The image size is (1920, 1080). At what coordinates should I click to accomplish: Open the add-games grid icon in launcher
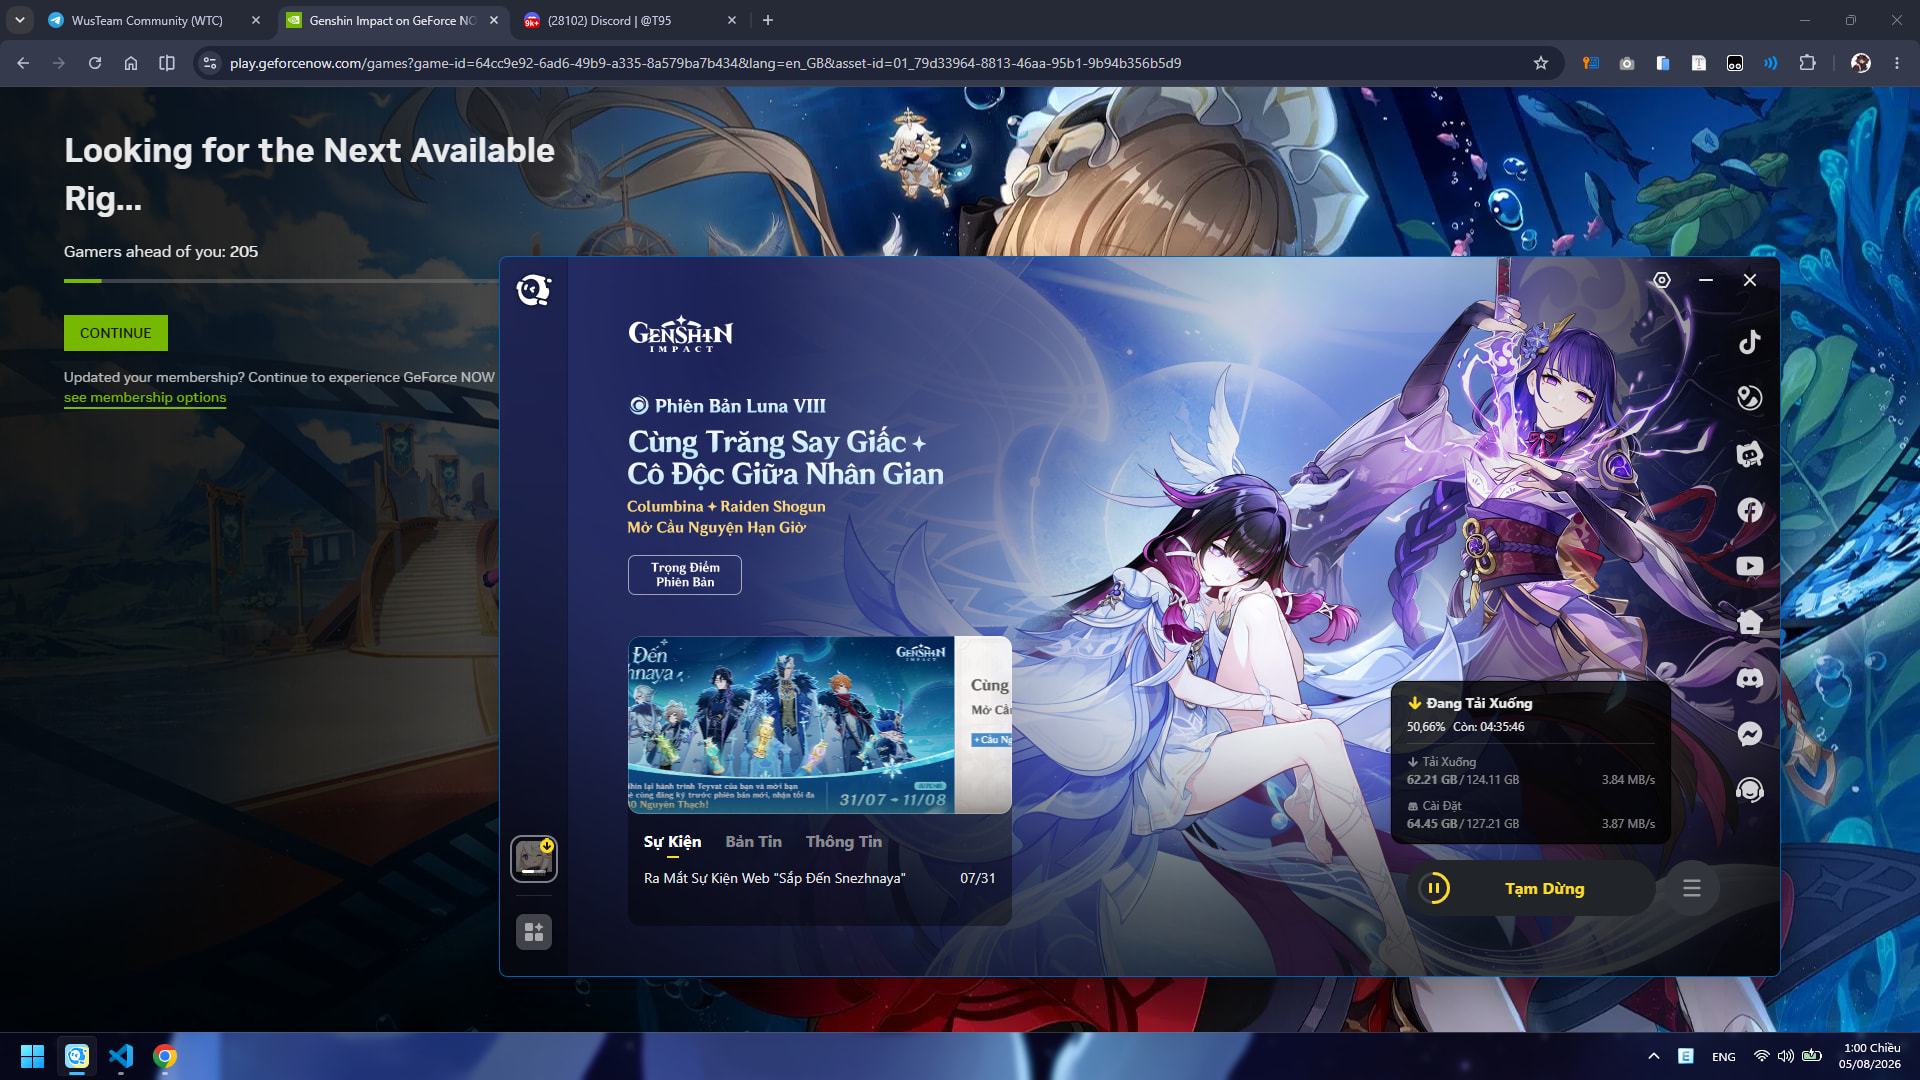click(534, 932)
